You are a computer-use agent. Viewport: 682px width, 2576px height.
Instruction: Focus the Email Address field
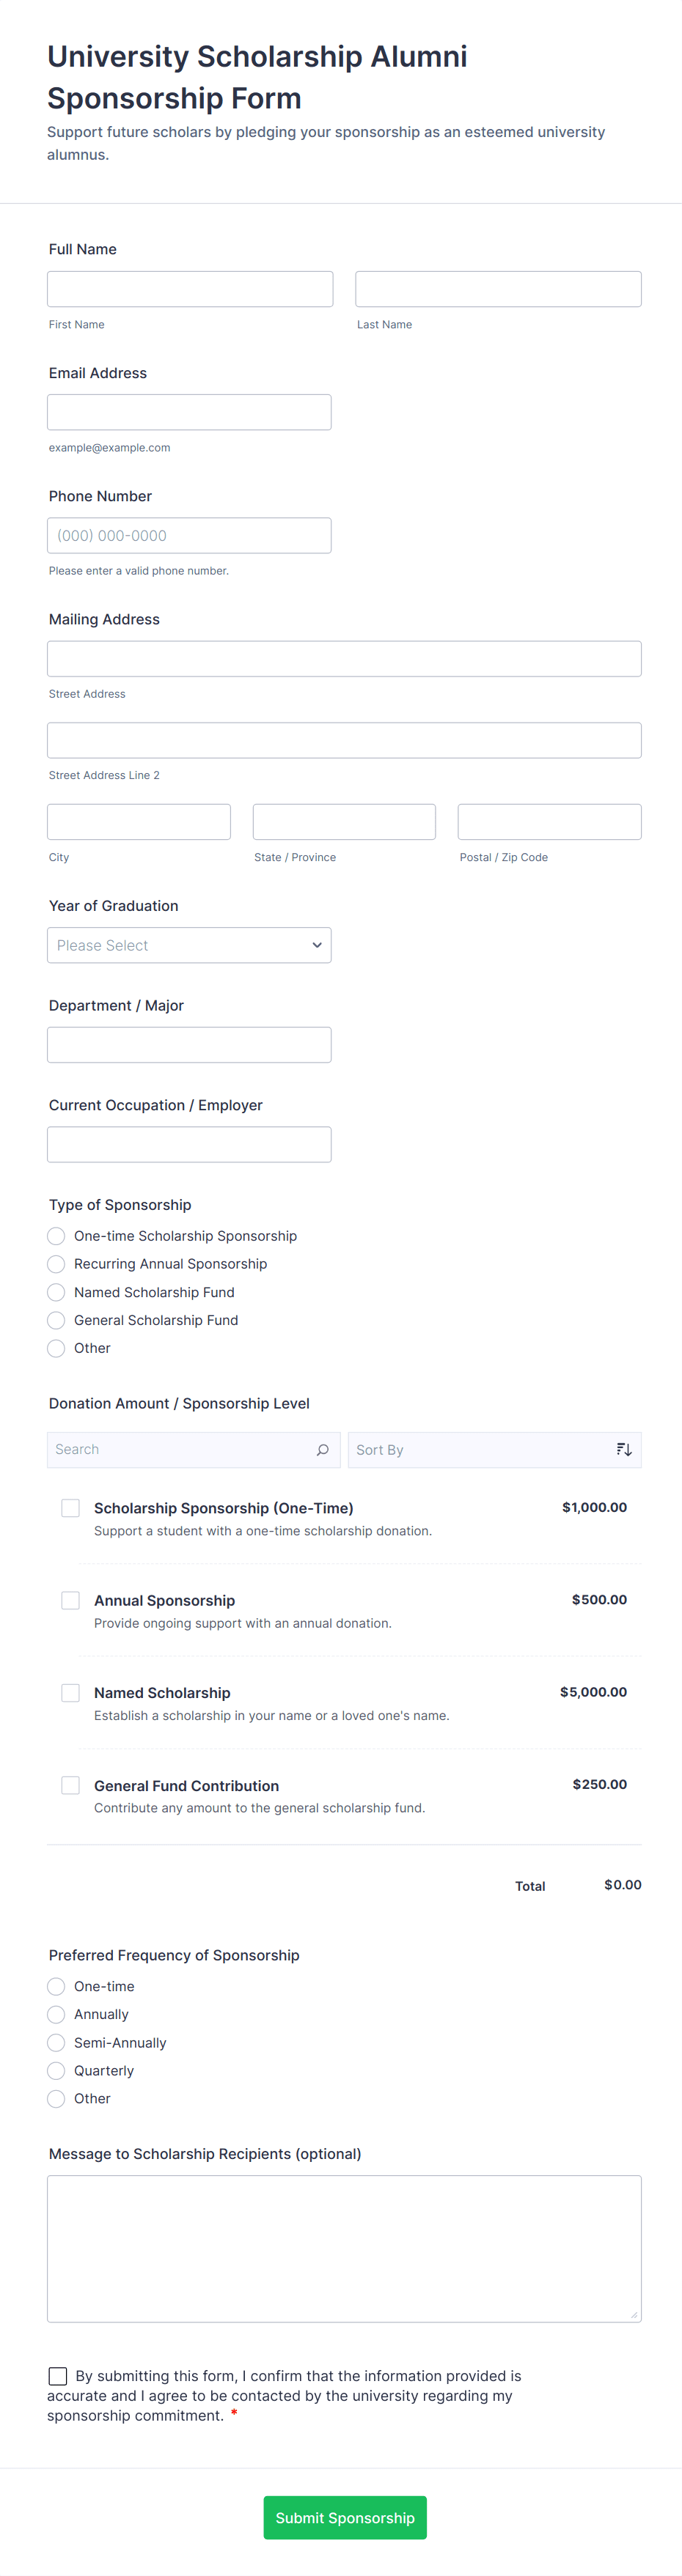[189, 412]
